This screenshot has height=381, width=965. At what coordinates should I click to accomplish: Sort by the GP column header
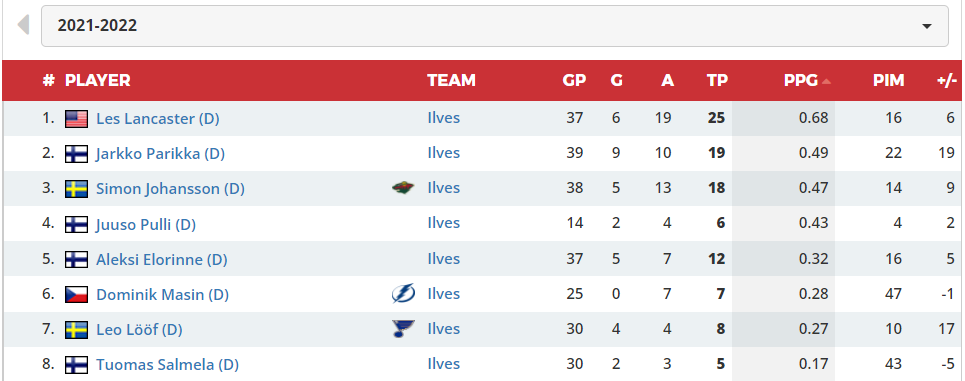coord(574,80)
